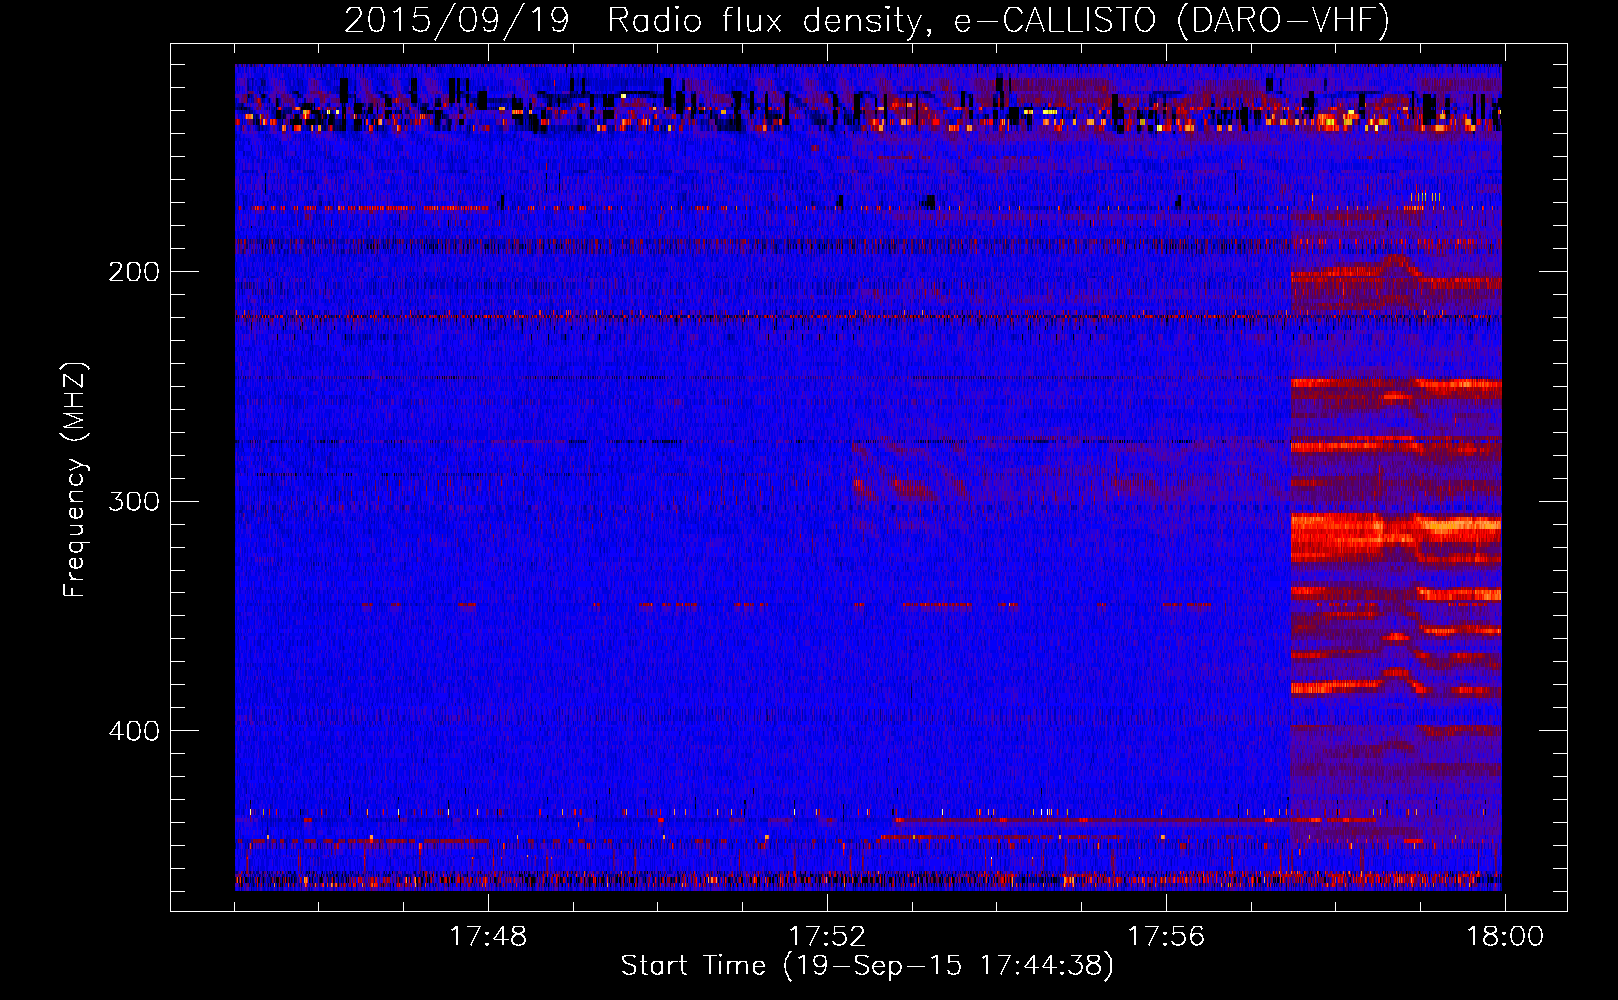Click the 'Frequency (MHZ)' axis label

click(x=76, y=480)
